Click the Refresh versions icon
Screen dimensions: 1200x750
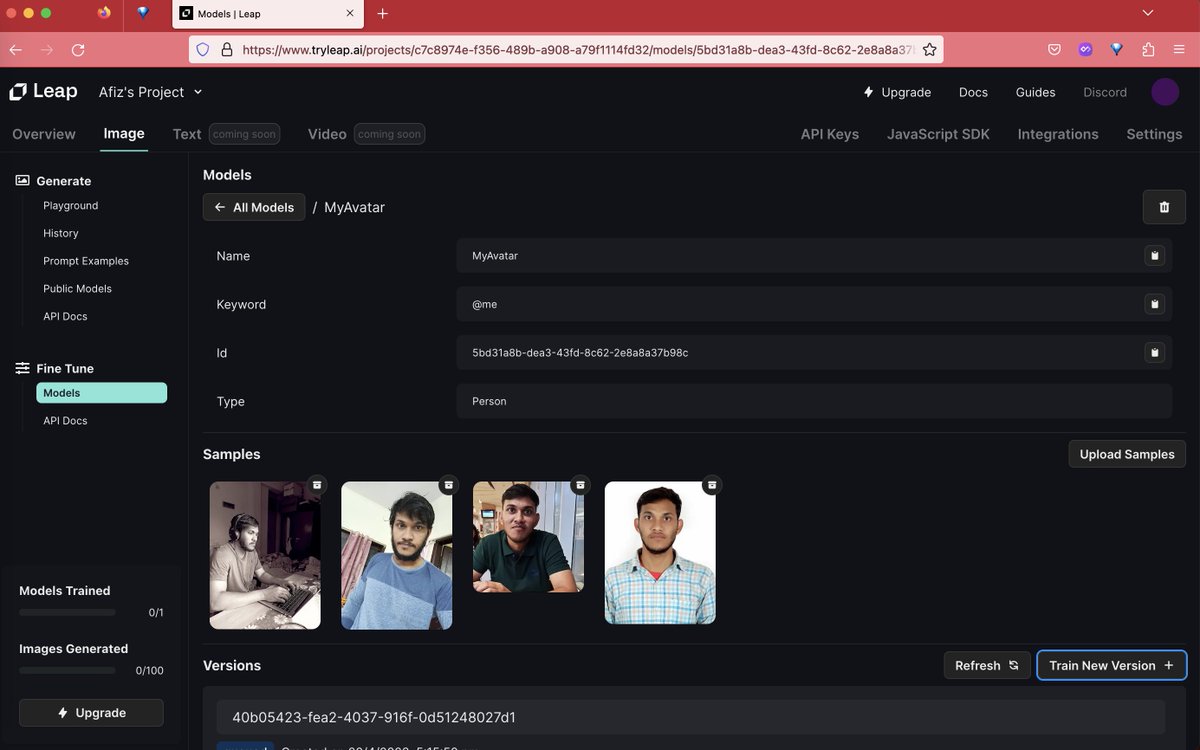coord(1012,665)
